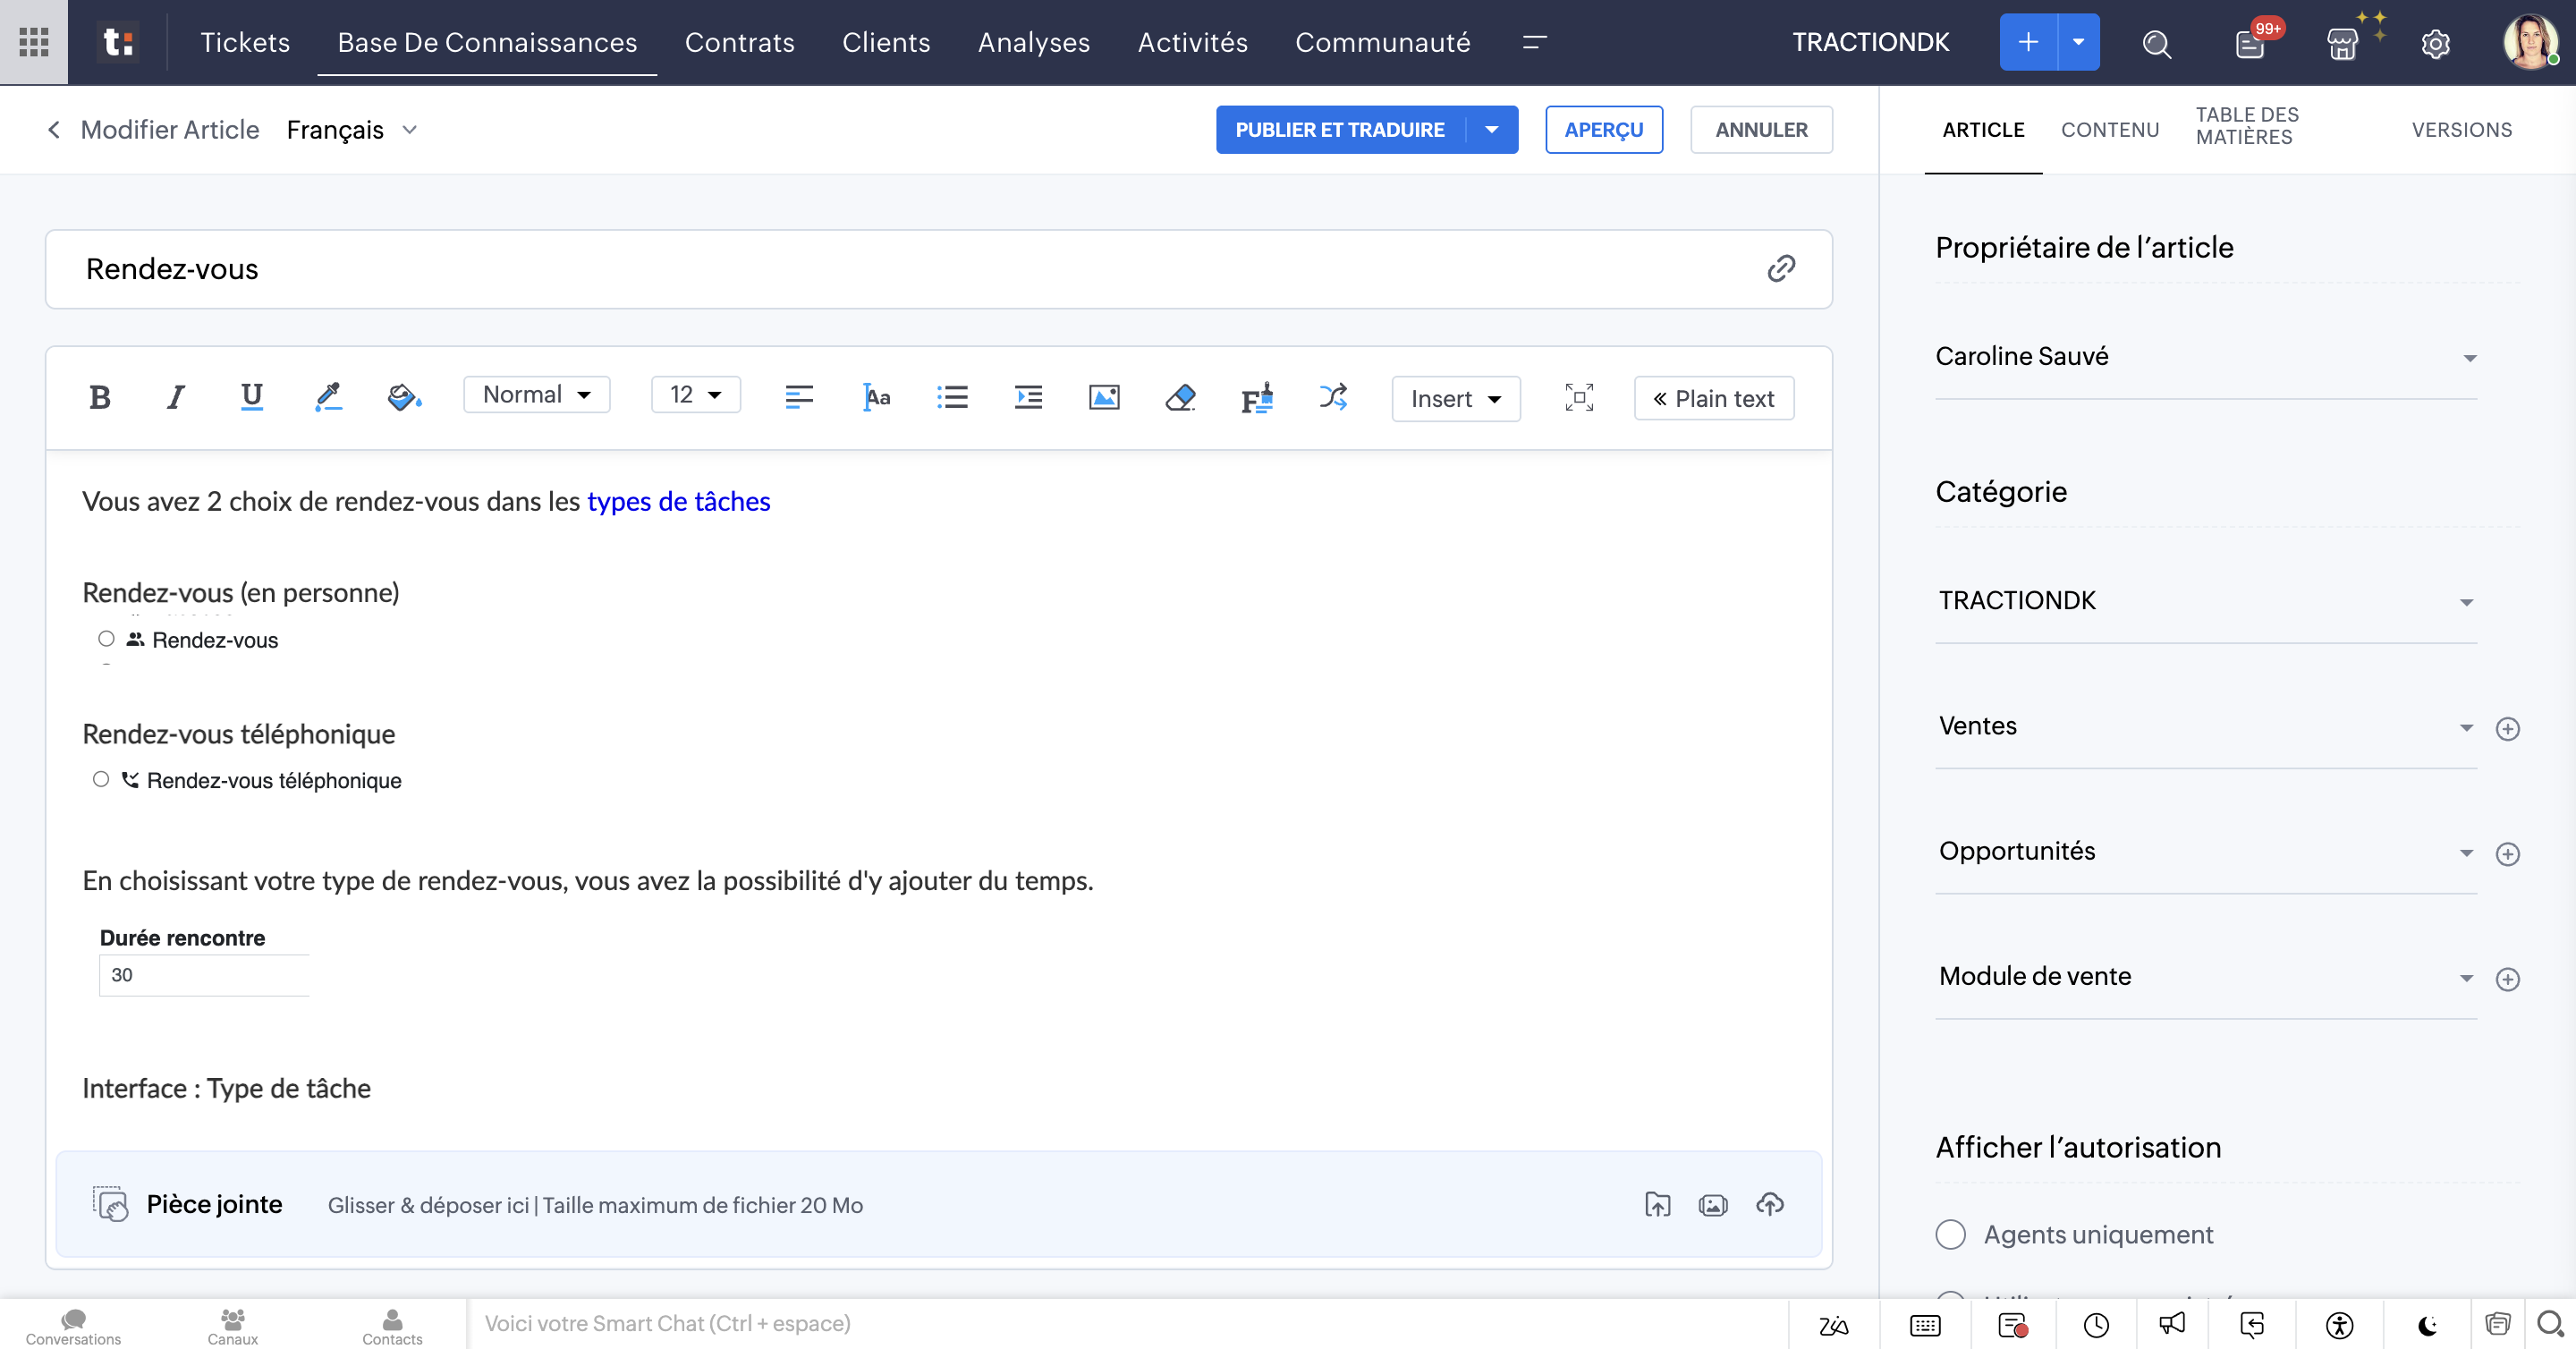Select the Rendez-vous in-person radio button
The image size is (2576, 1349).
106,639
